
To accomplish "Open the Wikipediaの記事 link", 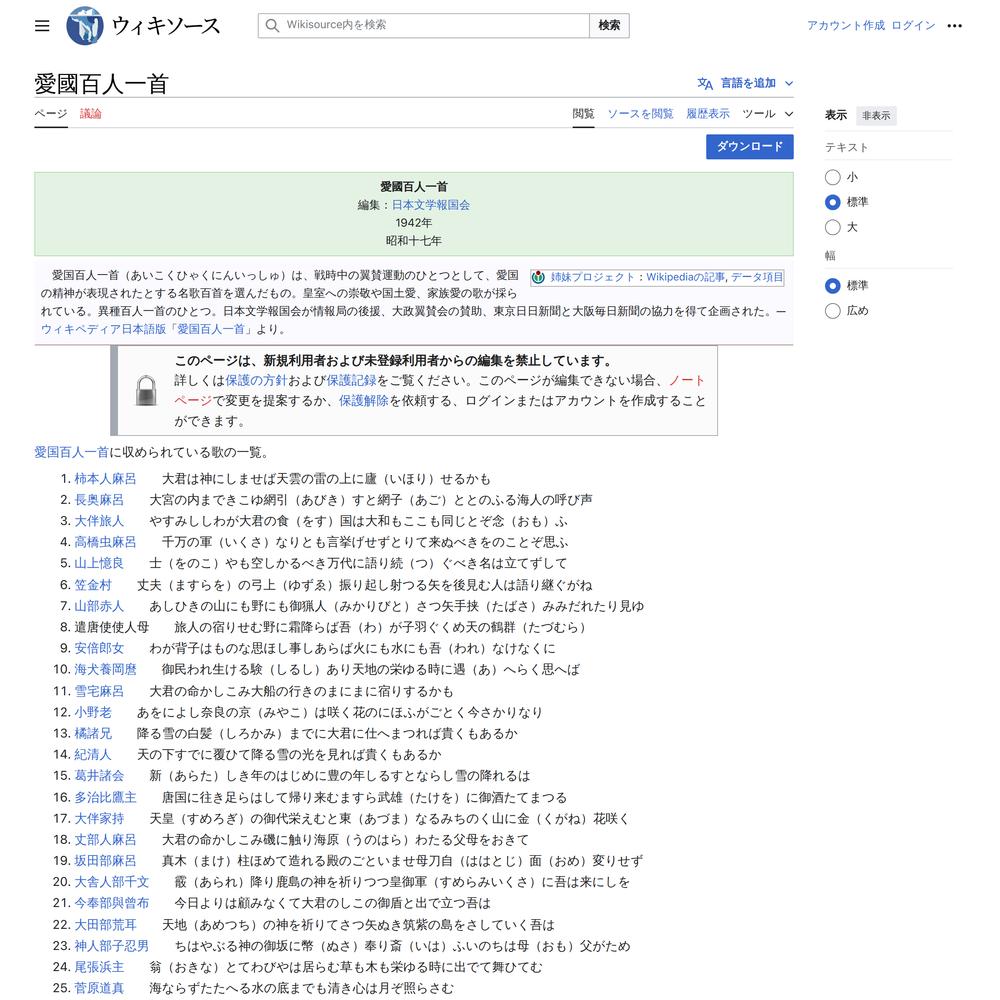I will (x=685, y=277).
